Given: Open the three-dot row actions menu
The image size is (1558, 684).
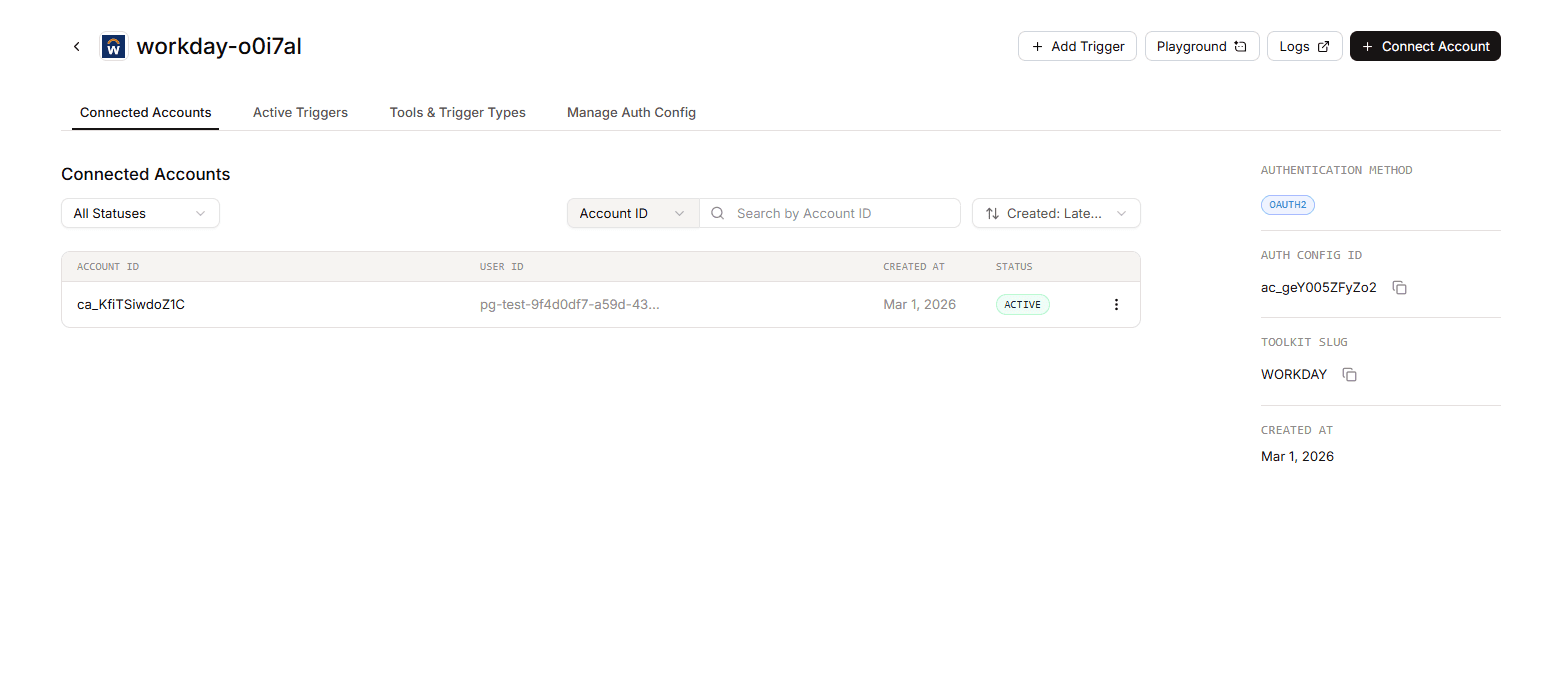Looking at the screenshot, I should tap(1117, 305).
